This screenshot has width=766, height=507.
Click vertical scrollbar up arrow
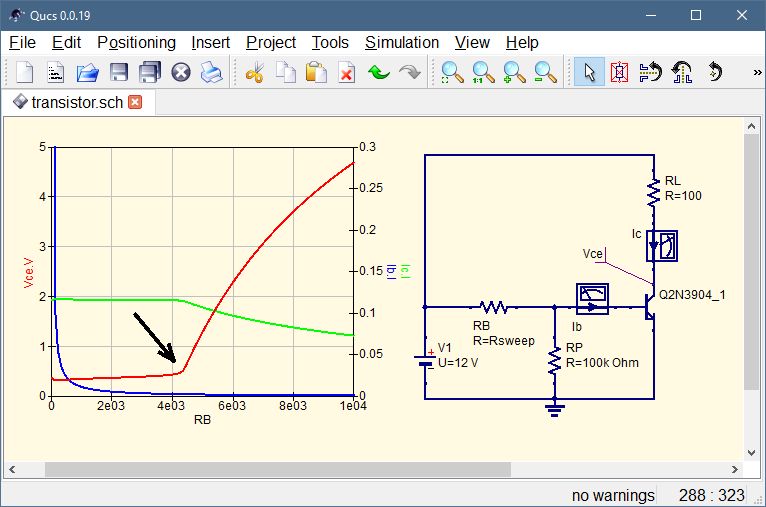pyautogui.click(x=751, y=126)
